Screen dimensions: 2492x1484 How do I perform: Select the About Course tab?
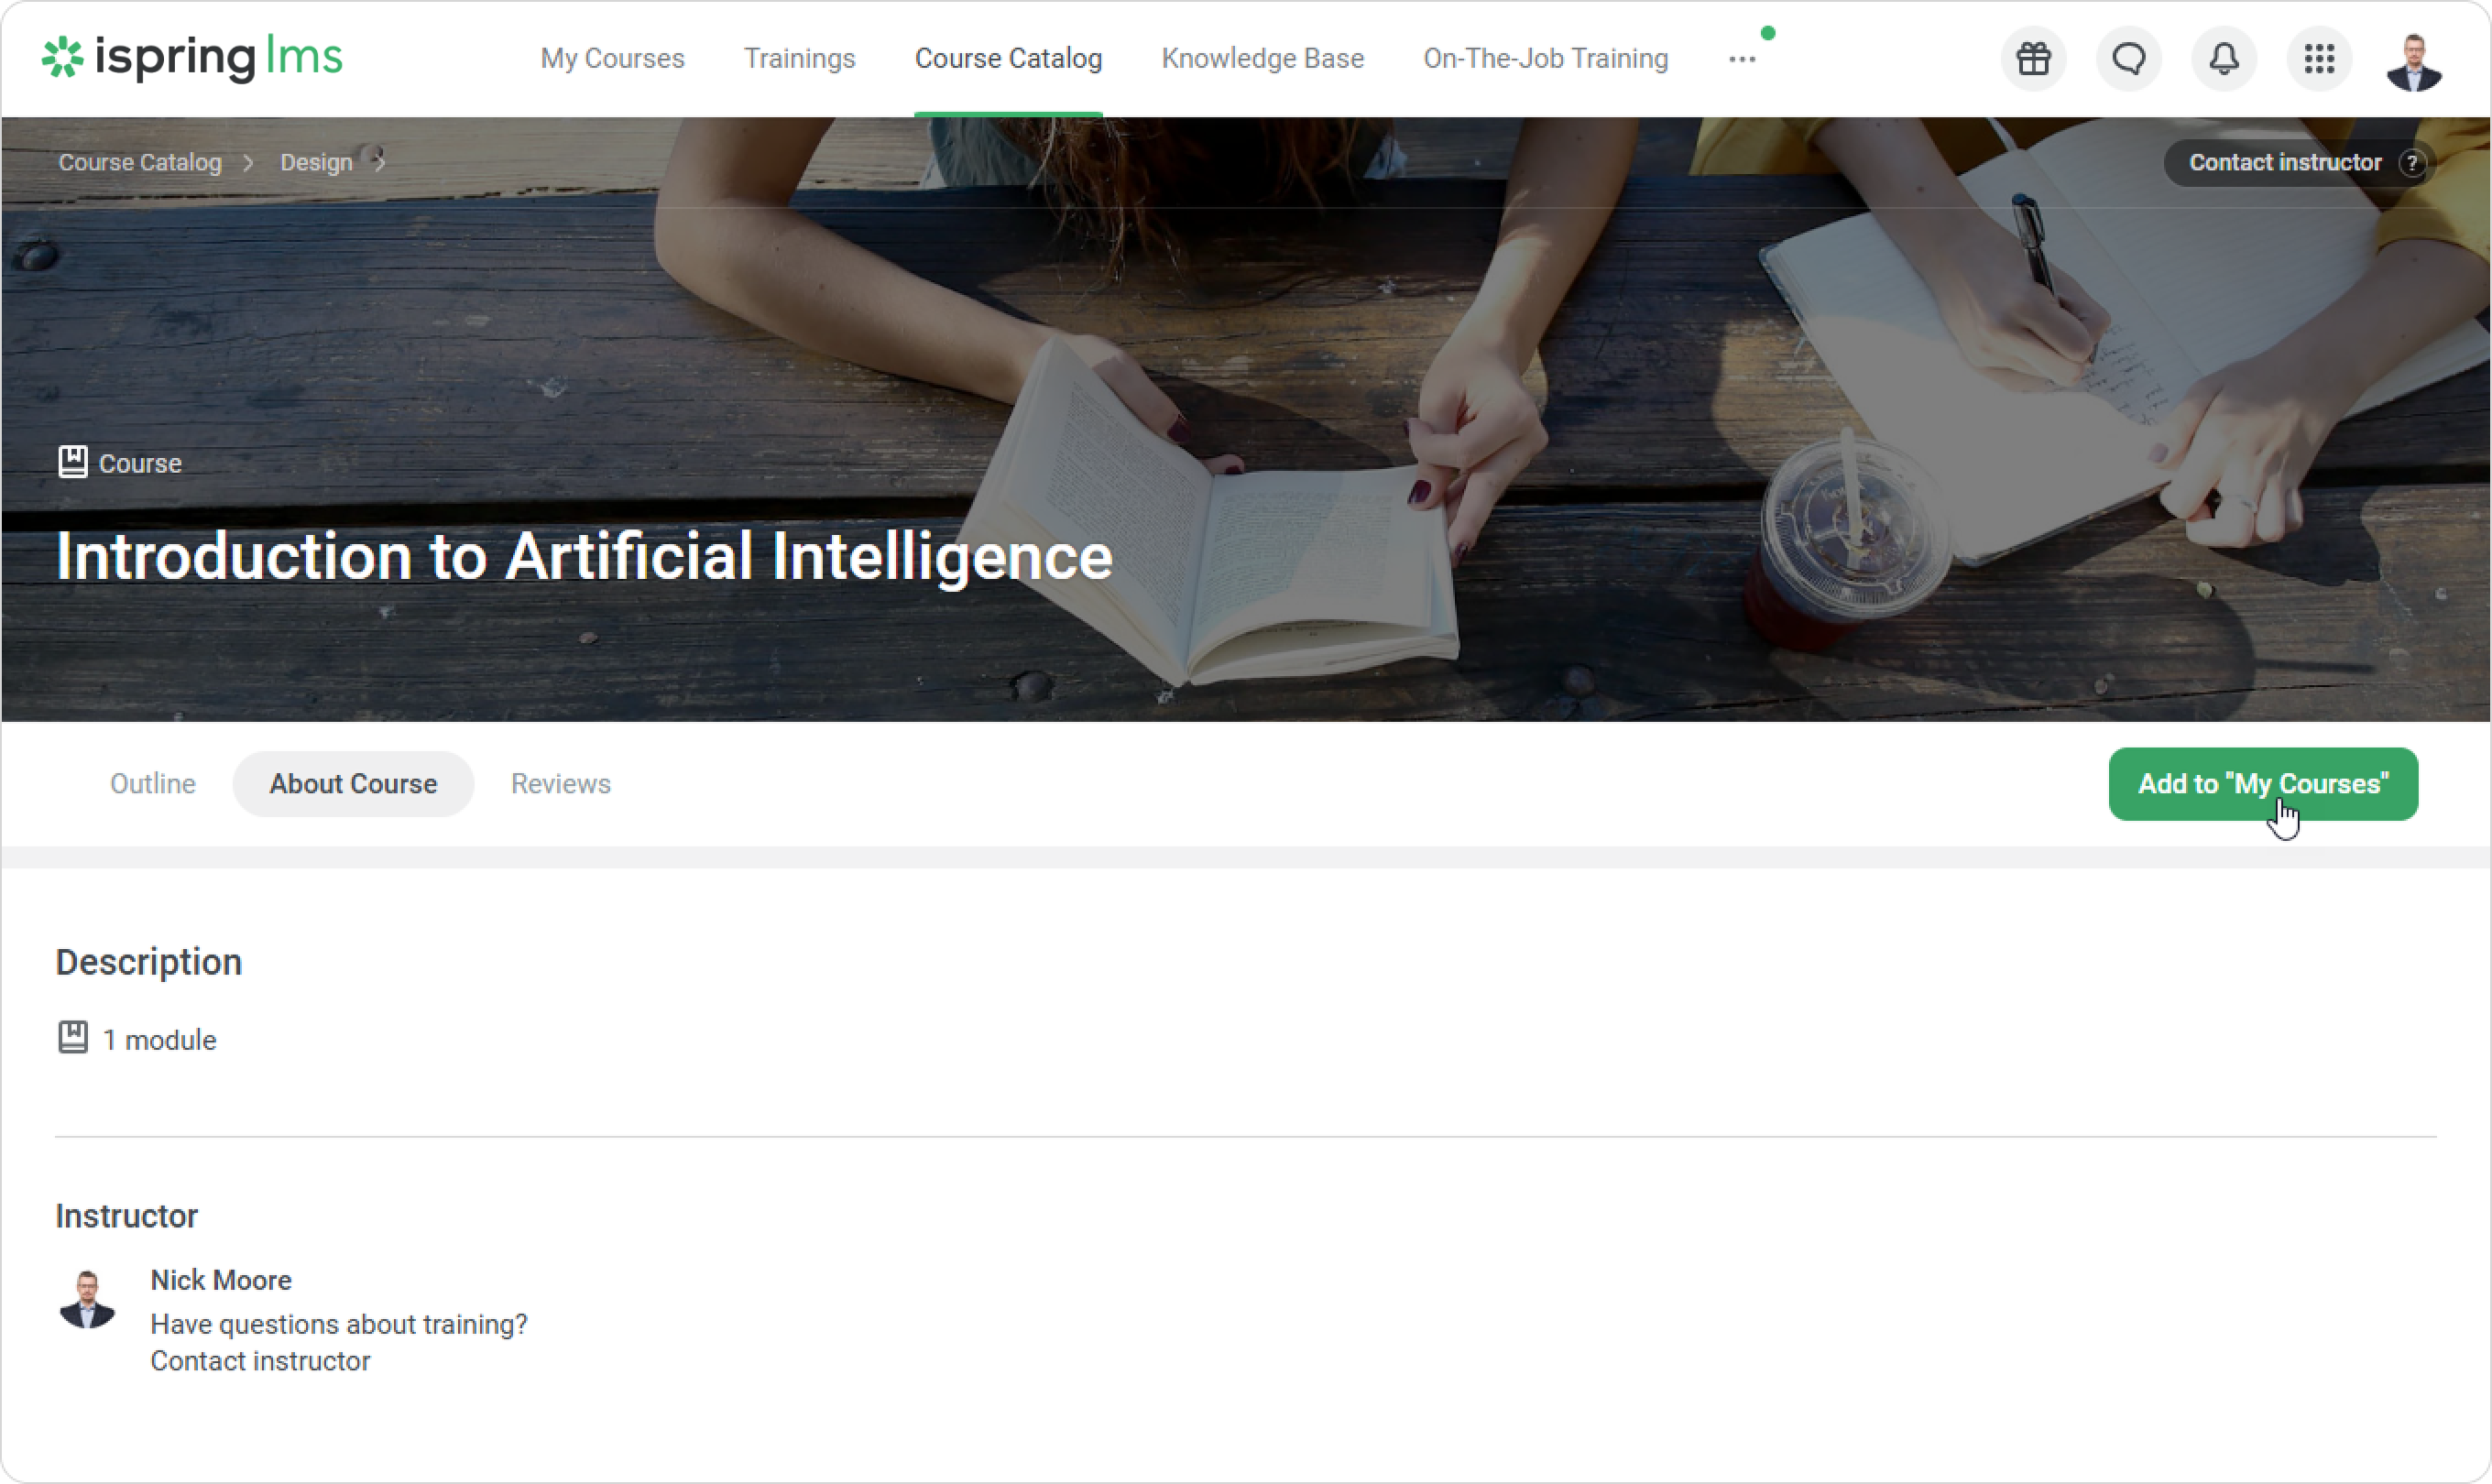pyautogui.click(x=353, y=784)
